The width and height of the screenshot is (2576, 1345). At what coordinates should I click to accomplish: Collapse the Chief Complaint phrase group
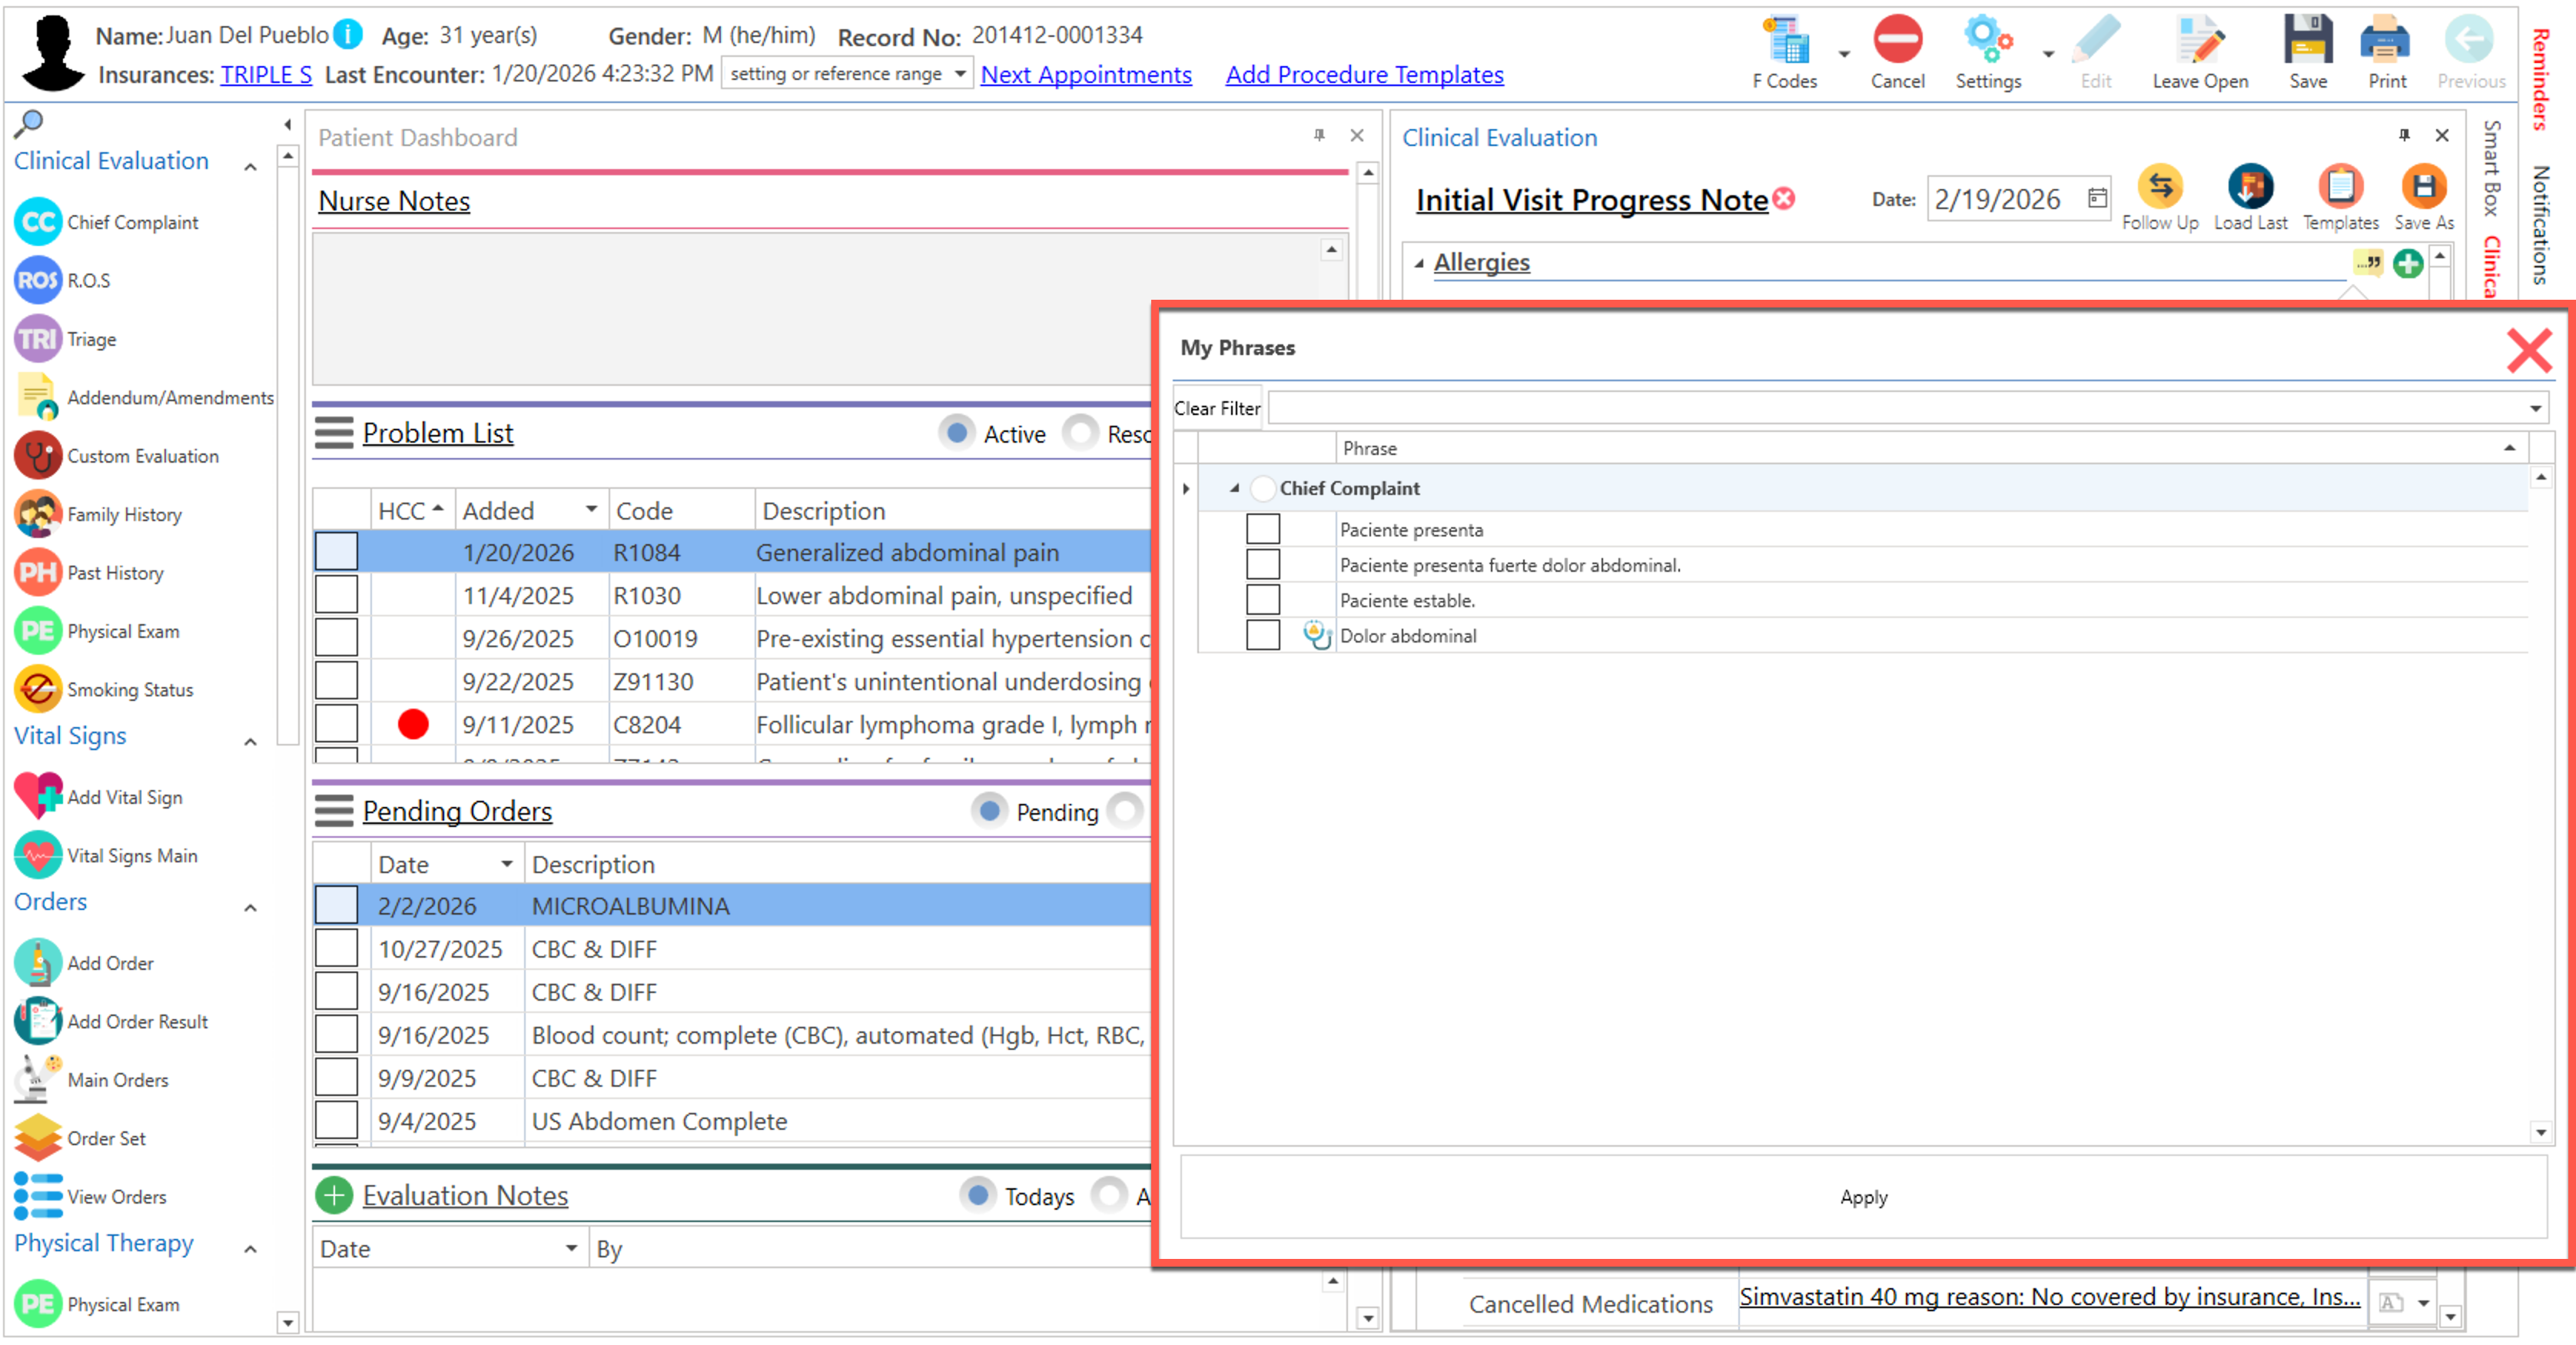(x=1235, y=488)
